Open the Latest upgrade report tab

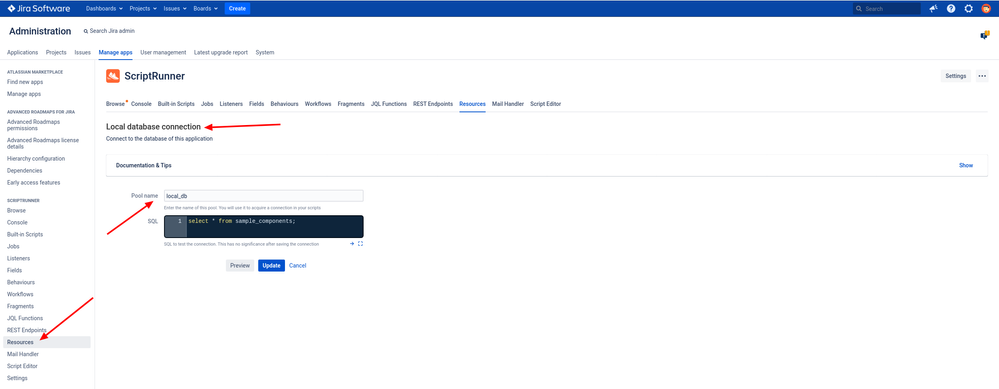point(220,52)
